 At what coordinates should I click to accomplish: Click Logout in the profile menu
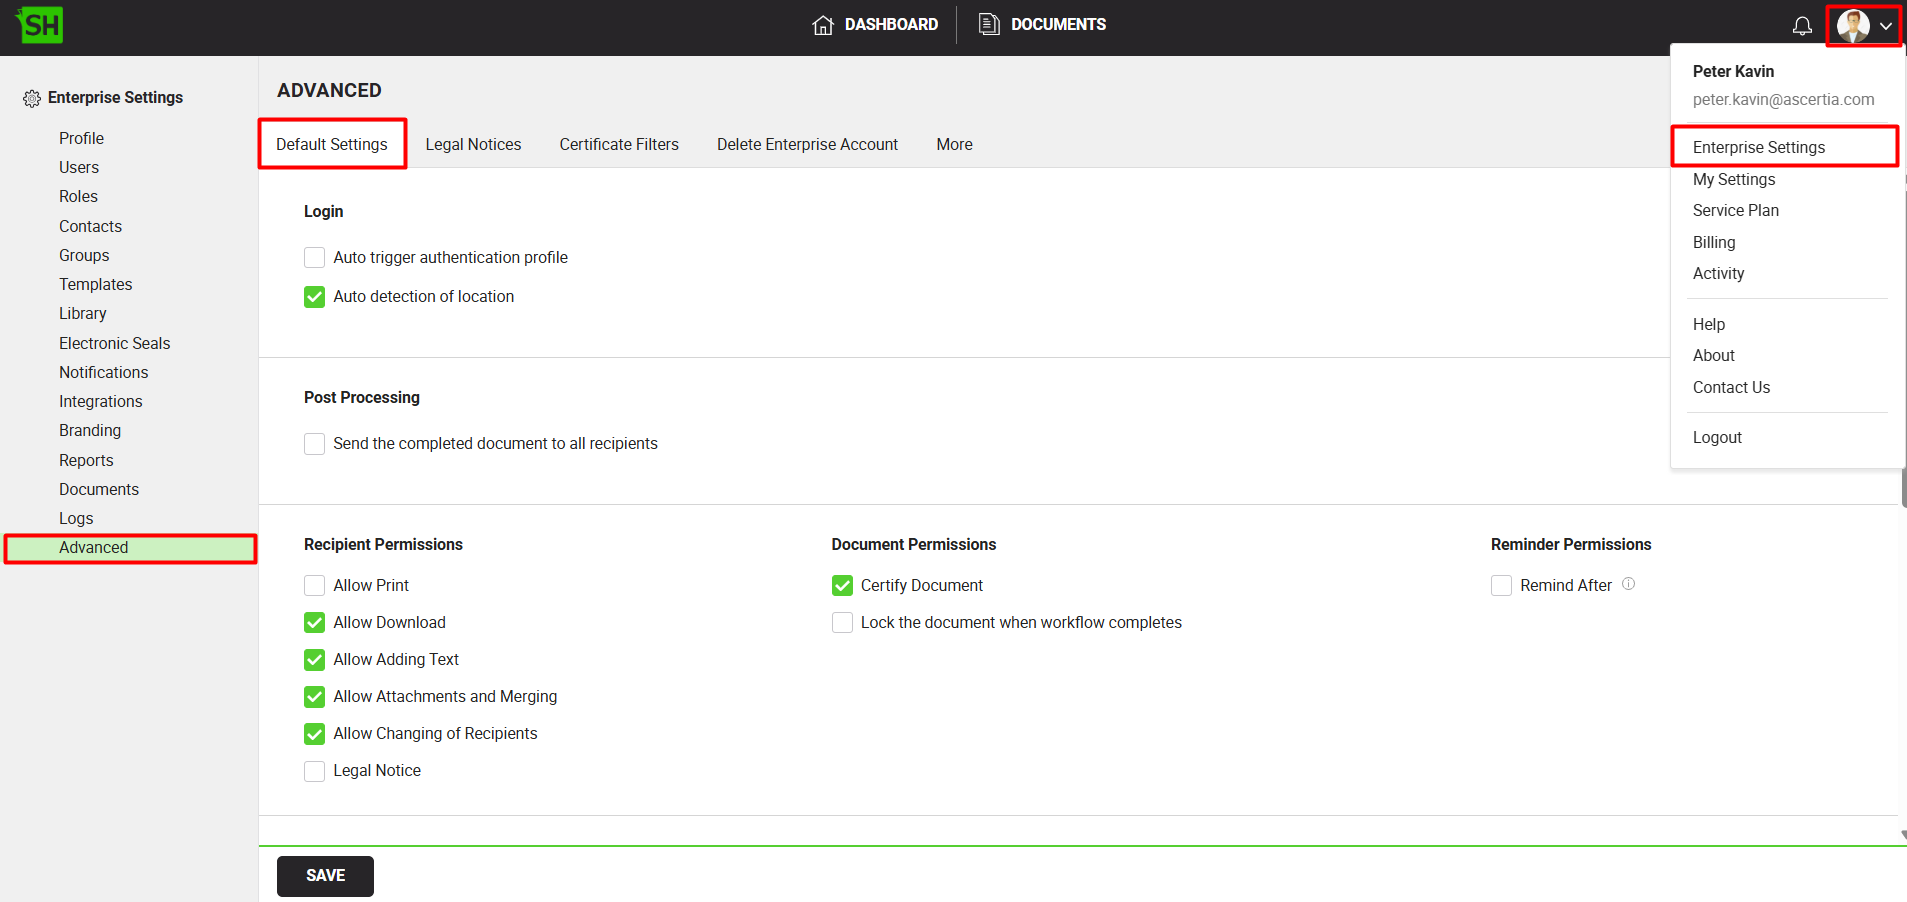pyautogui.click(x=1716, y=437)
